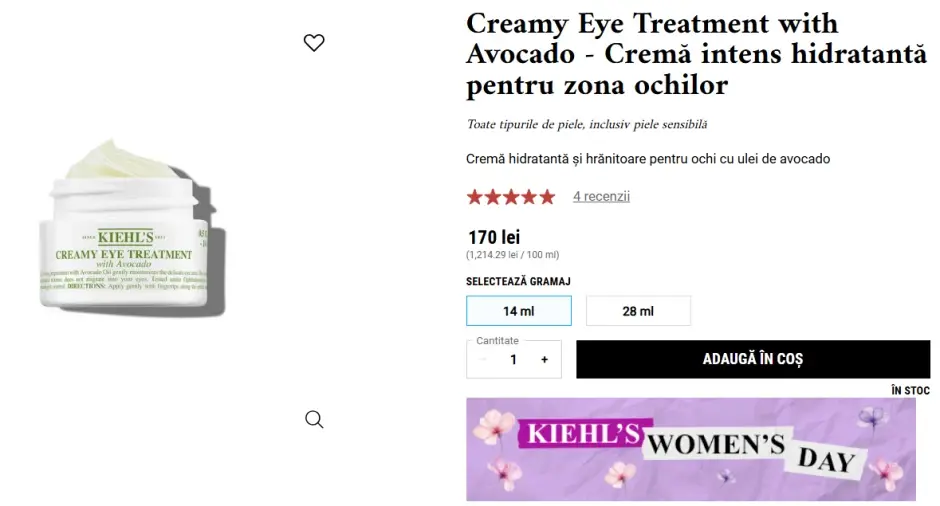The width and height of the screenshot is (940, 506).
Task: Focus the Cantitate quantity field
Action: [513, 360]
